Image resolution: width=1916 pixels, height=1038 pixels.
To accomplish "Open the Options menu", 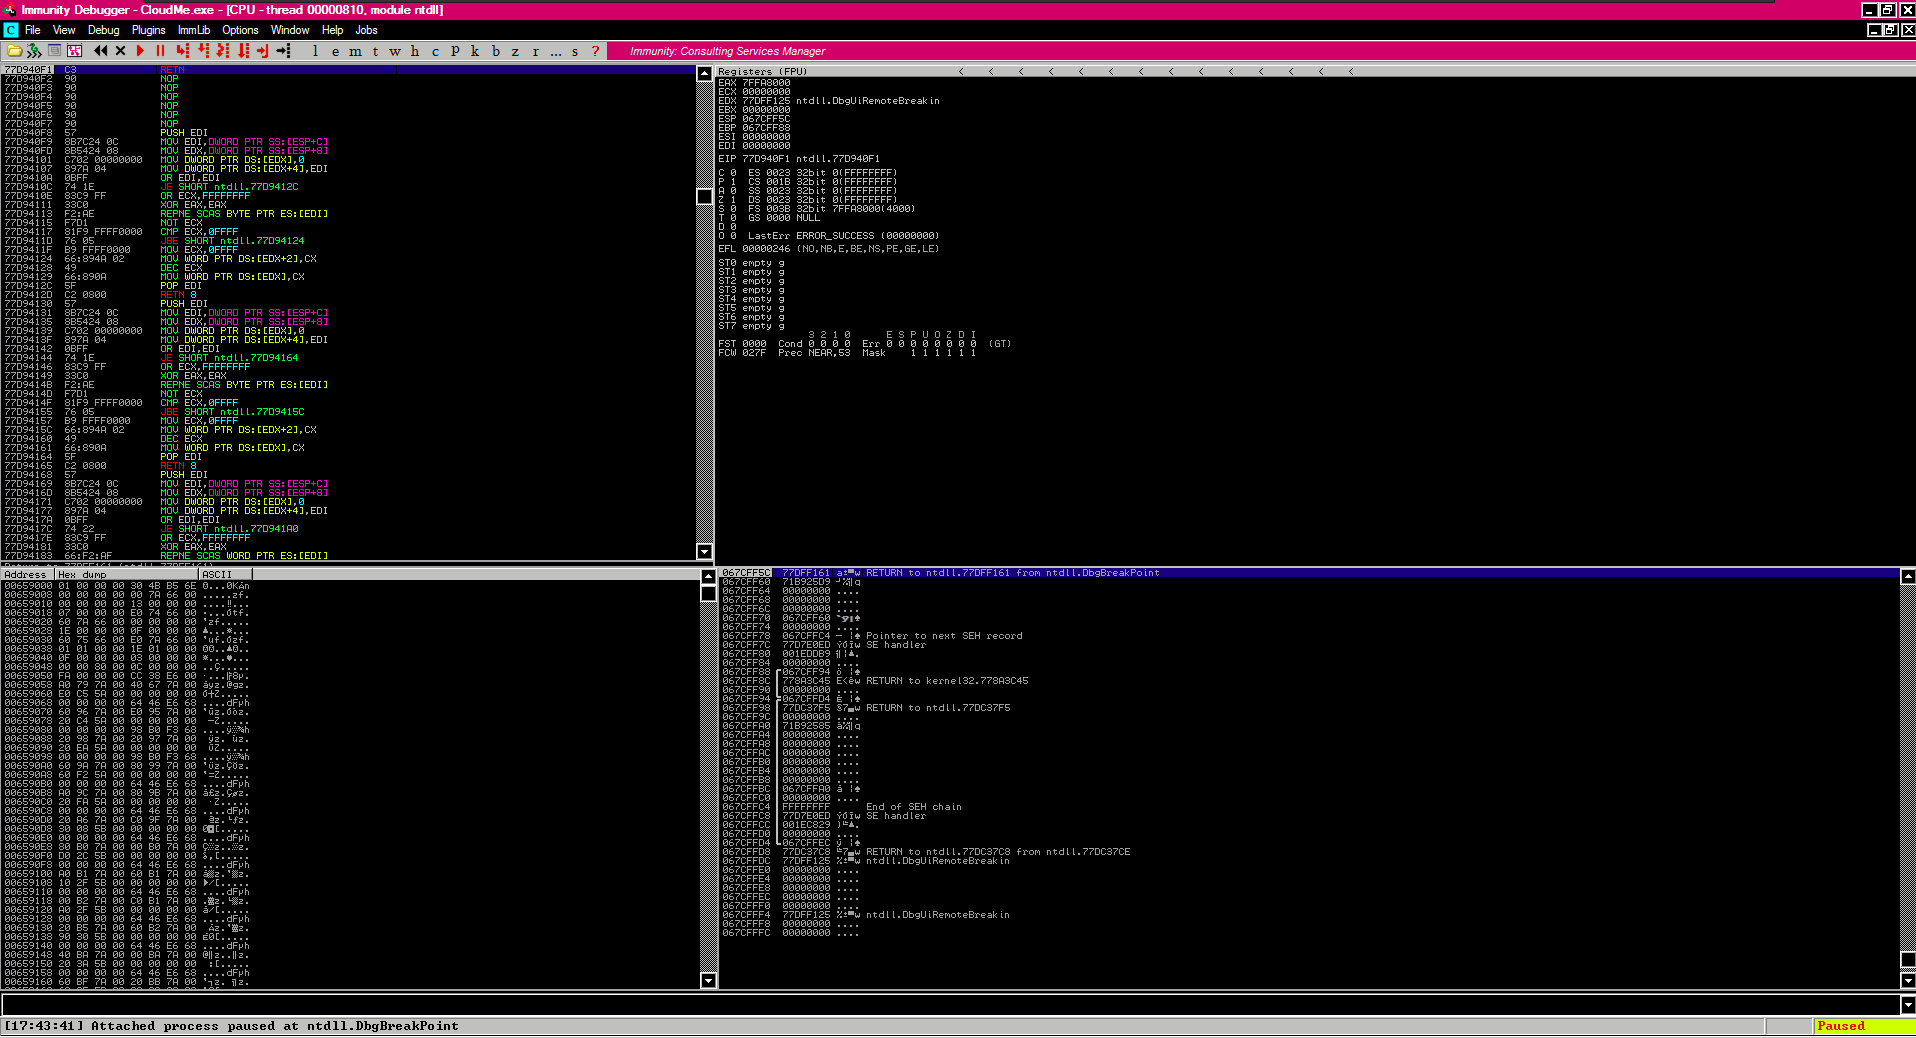I will 240,30.
